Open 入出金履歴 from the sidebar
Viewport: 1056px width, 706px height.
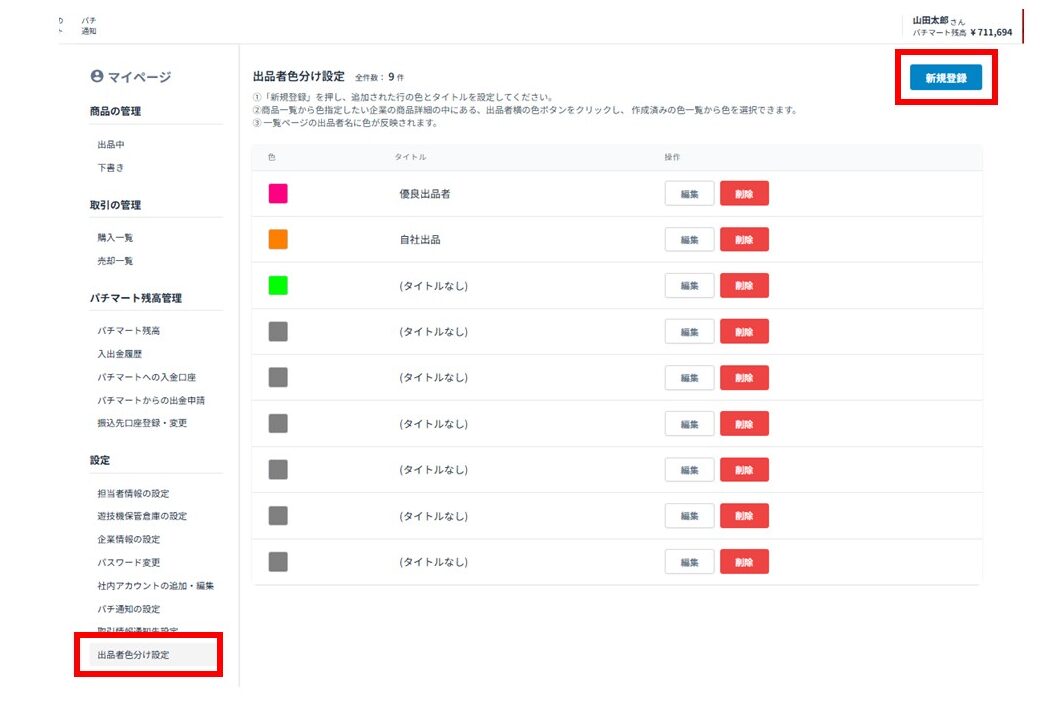point(121,354)
